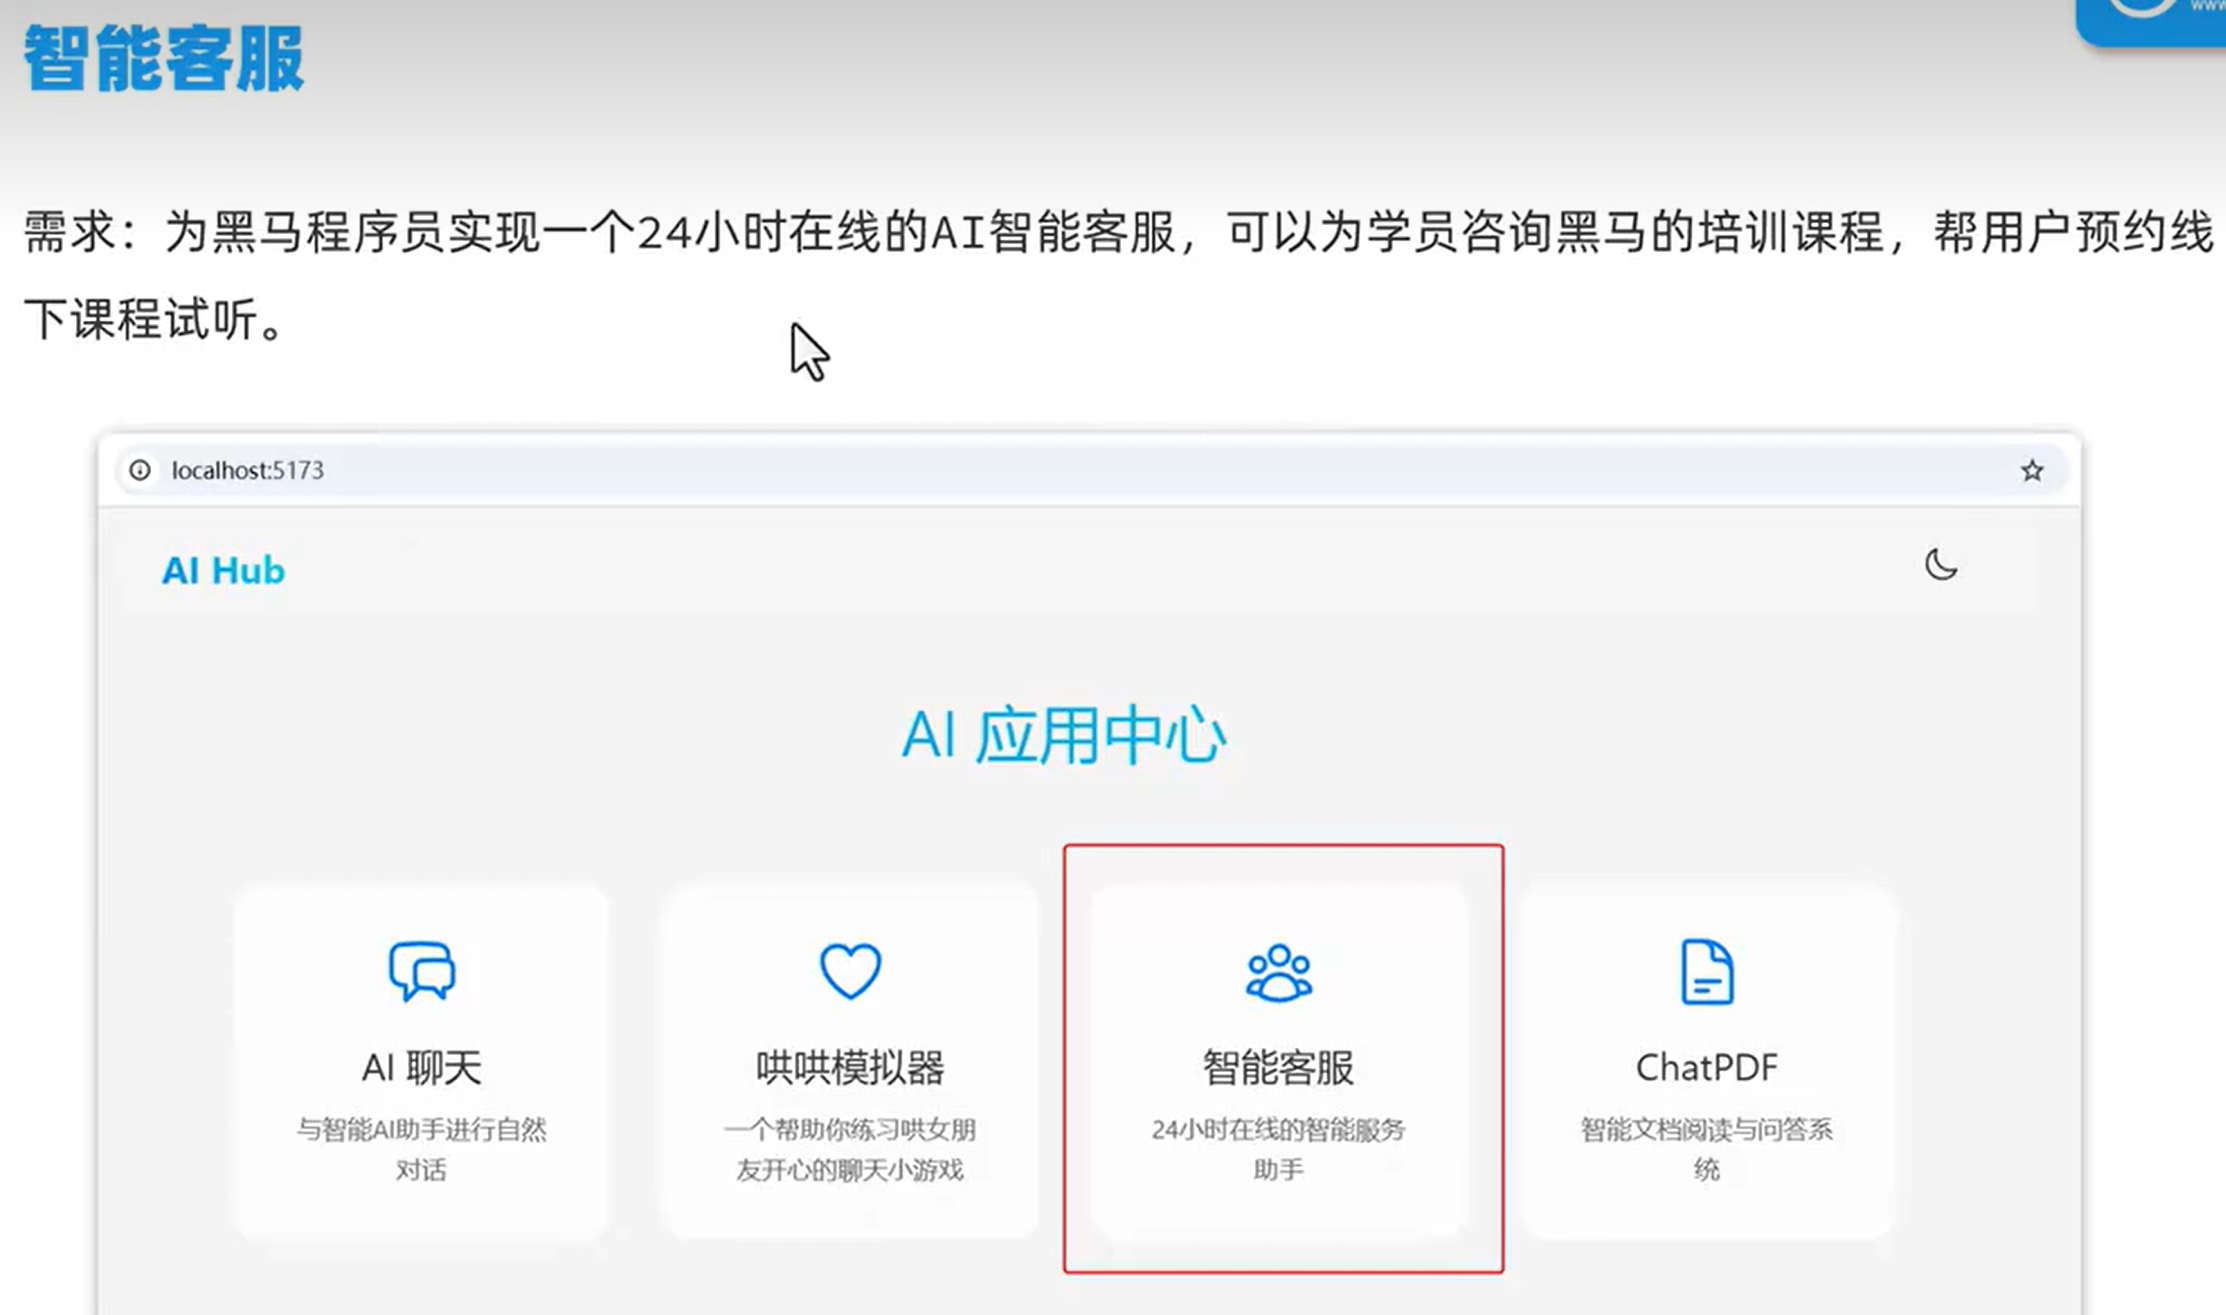This screenshot has height=1315, width=2226.
Task: Open the 智能客服 card title
Action: [x=1278, y=1067]
